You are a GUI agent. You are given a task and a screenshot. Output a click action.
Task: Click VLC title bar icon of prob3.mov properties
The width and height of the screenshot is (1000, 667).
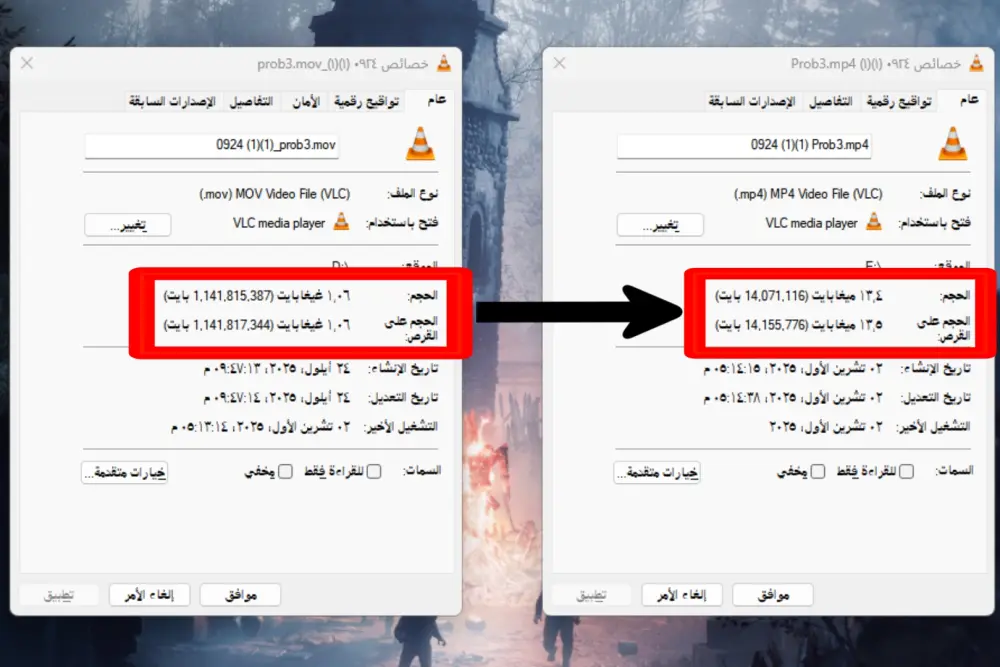click(444, 64)
